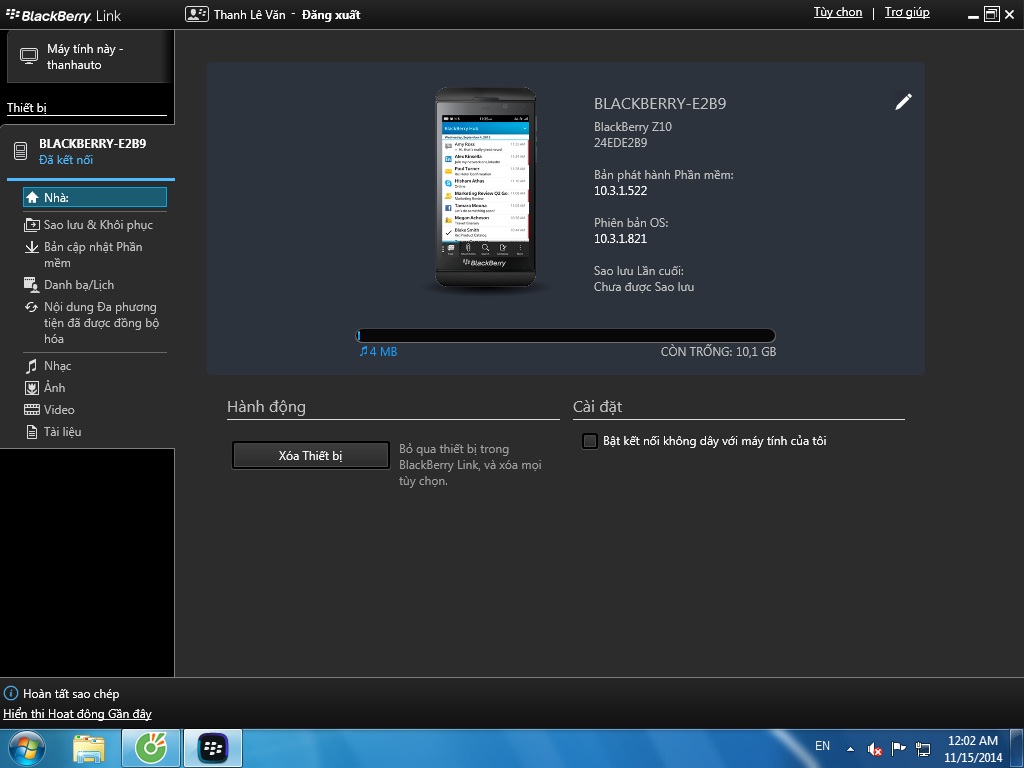This screenshot has width=1024, height=768.
Task: Click OS version value 10.3.1.821
Action: 620,238
